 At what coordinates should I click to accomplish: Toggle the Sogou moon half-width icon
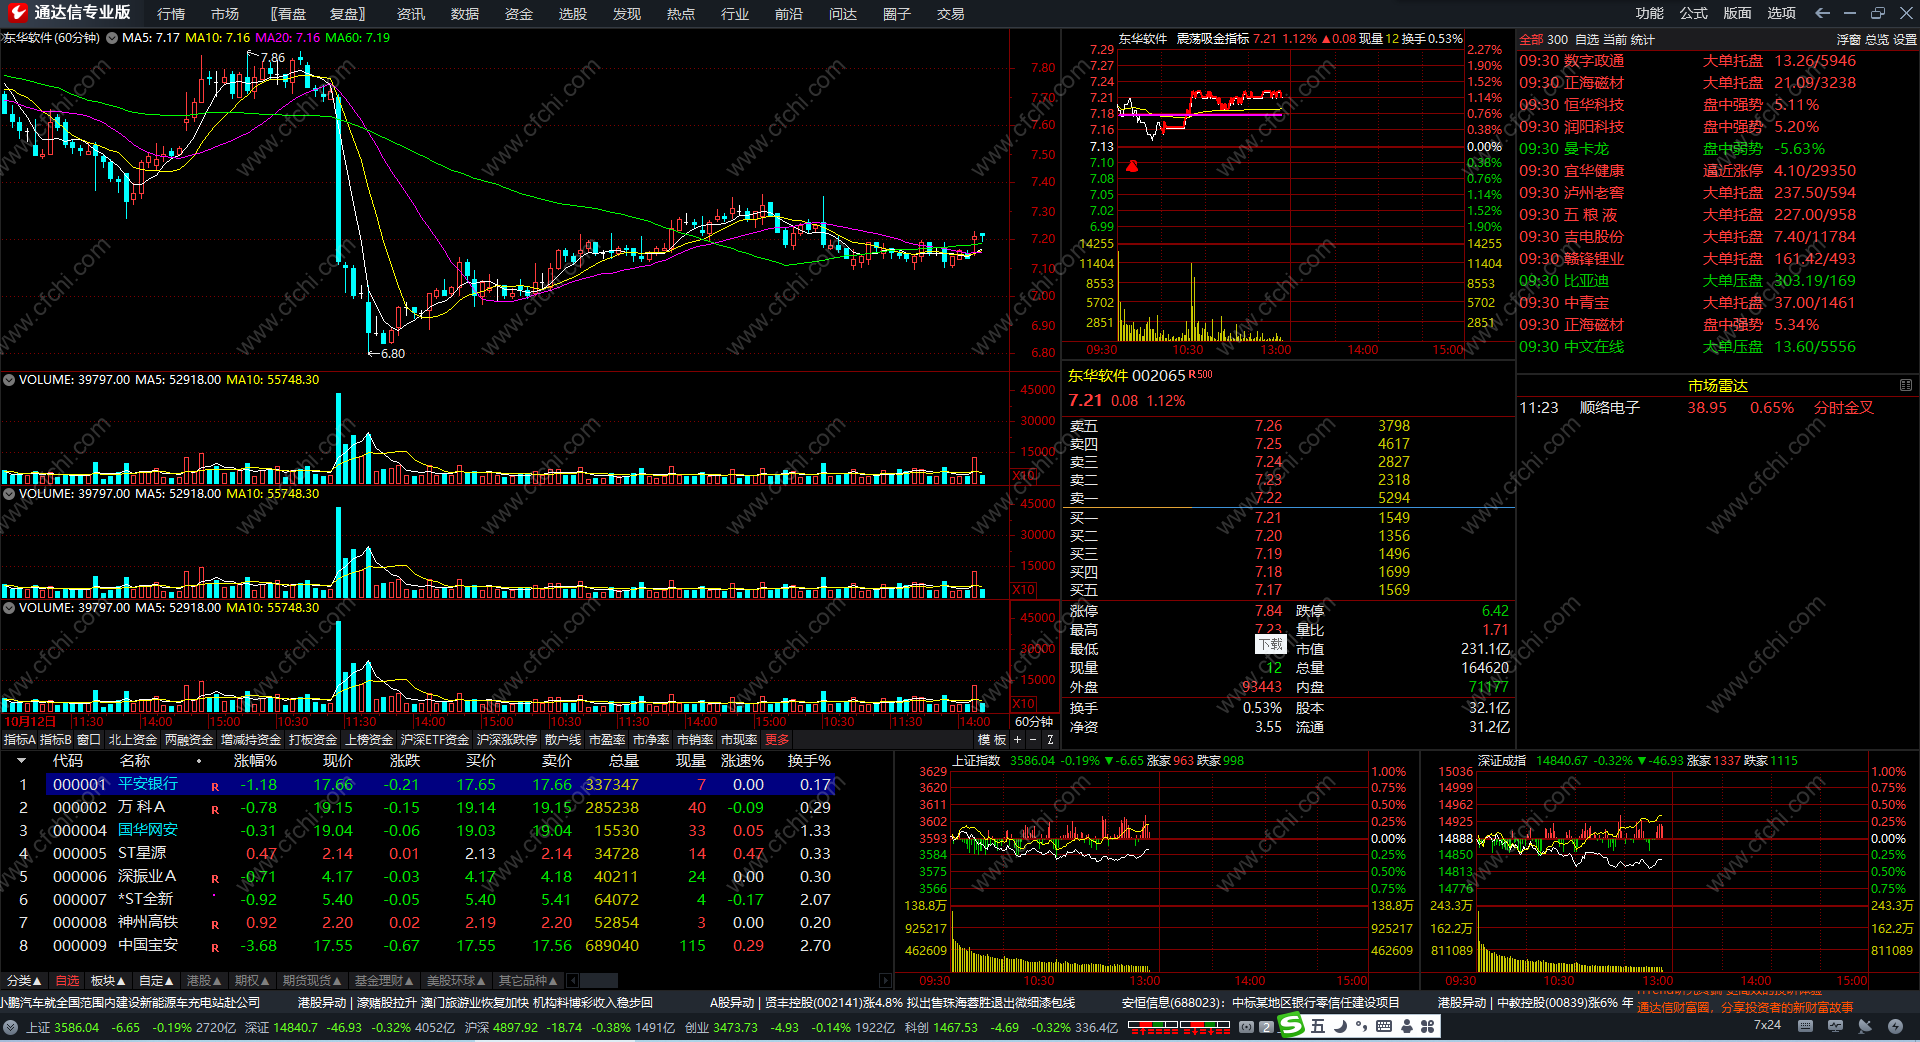point(1339,1026)
